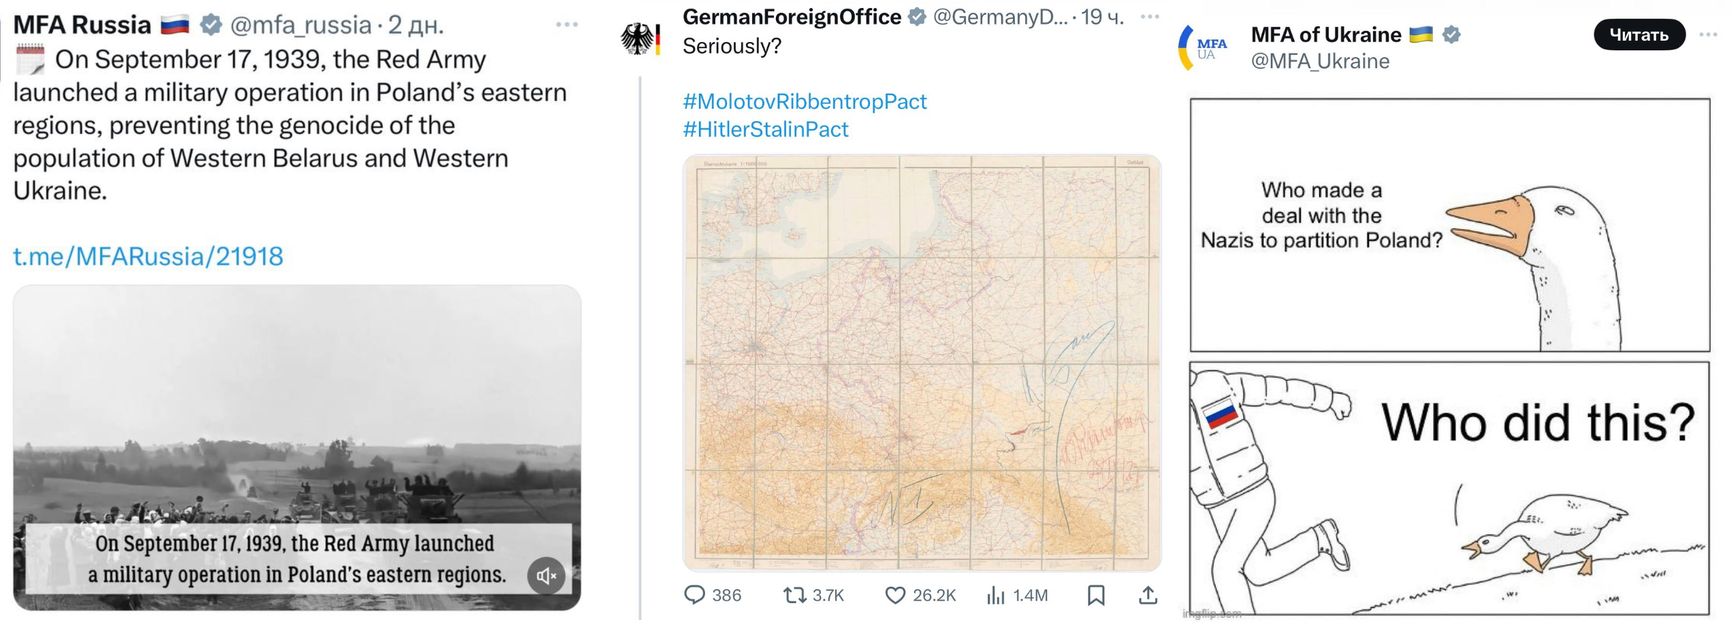Open the goose meme image

tap(1449, 355)
